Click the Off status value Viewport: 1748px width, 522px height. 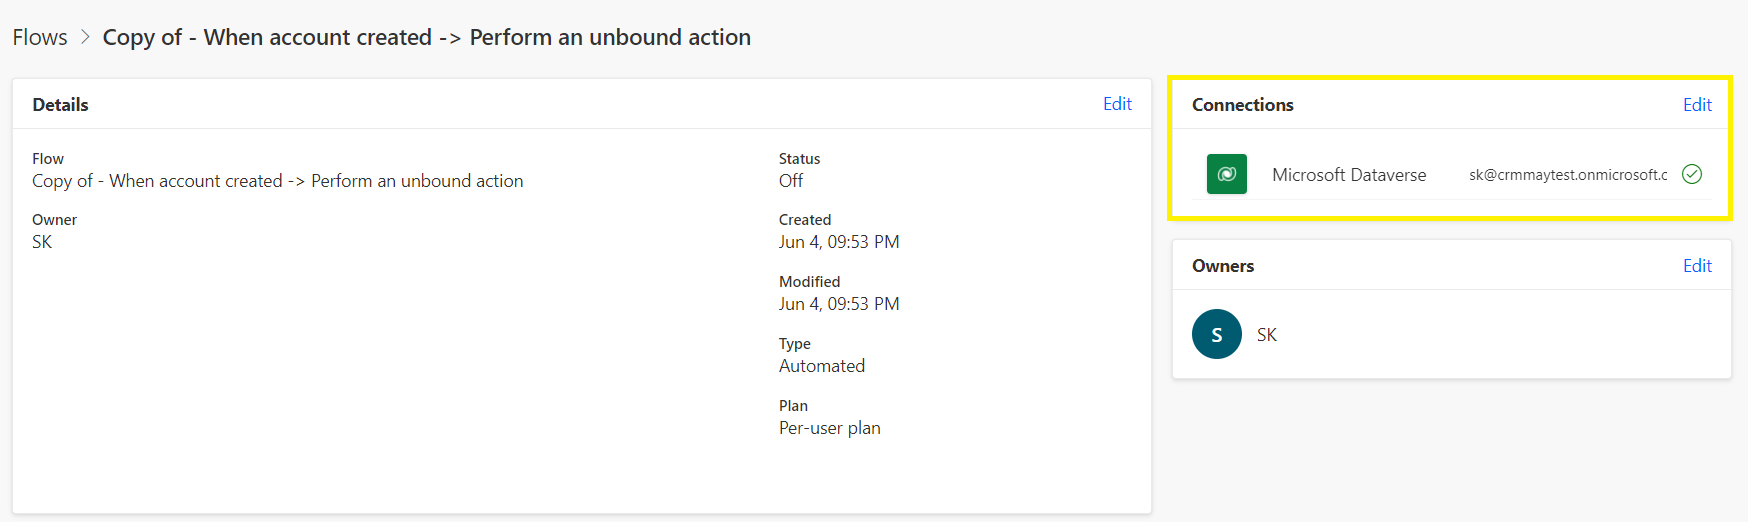791,181
